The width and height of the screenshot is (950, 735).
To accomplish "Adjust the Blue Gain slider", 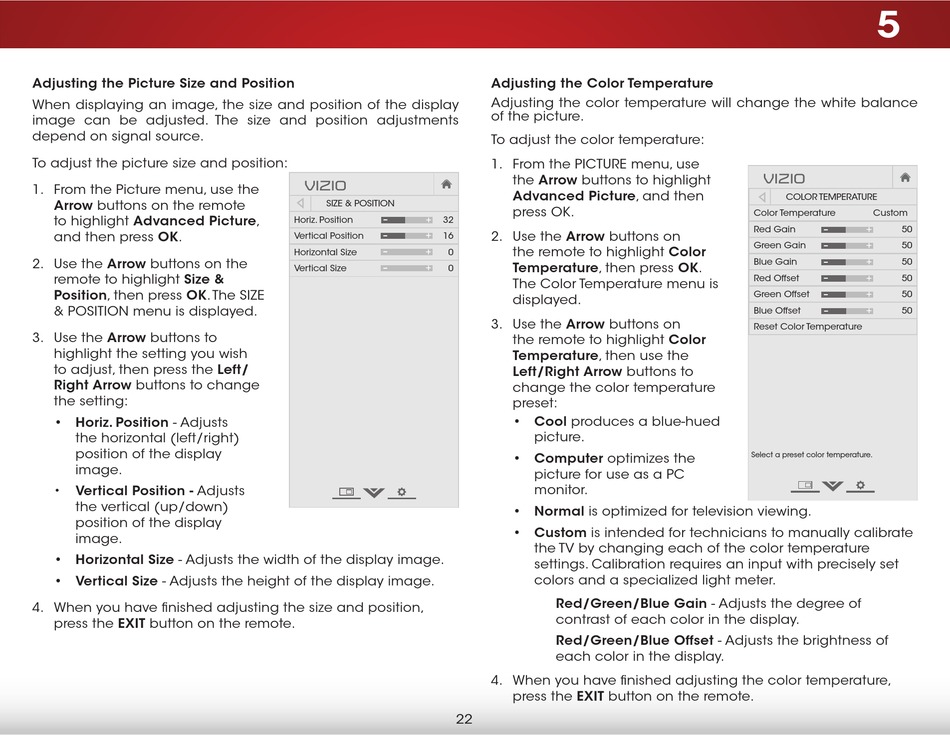I will pos(847,262).
